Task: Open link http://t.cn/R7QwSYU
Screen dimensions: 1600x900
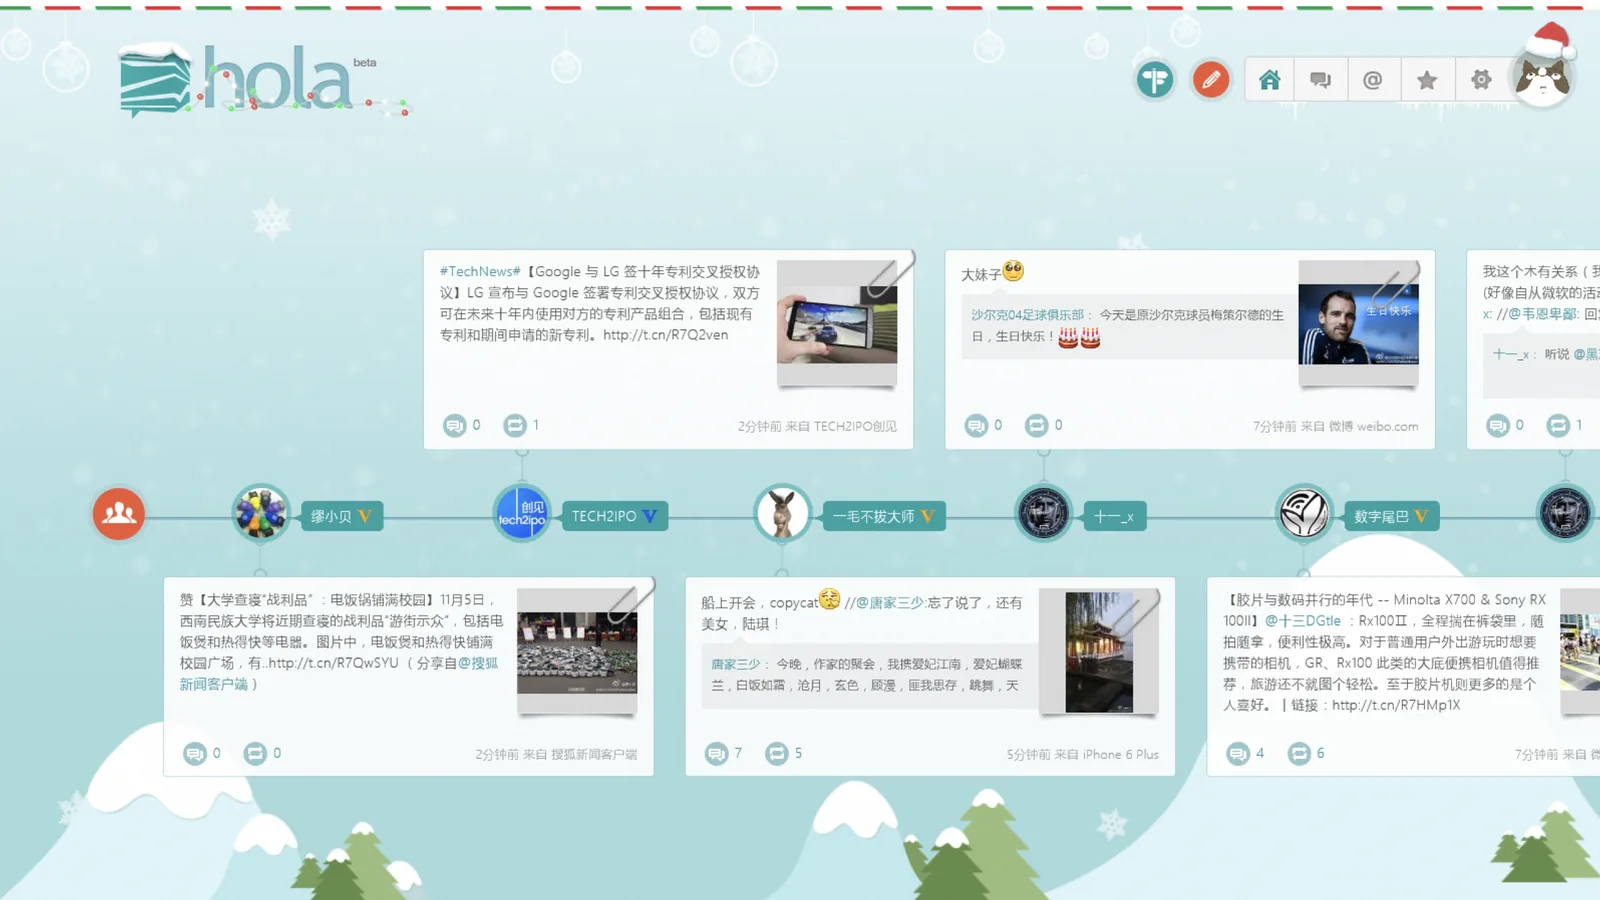Action: pyautogui.click(x=333, y=663)
